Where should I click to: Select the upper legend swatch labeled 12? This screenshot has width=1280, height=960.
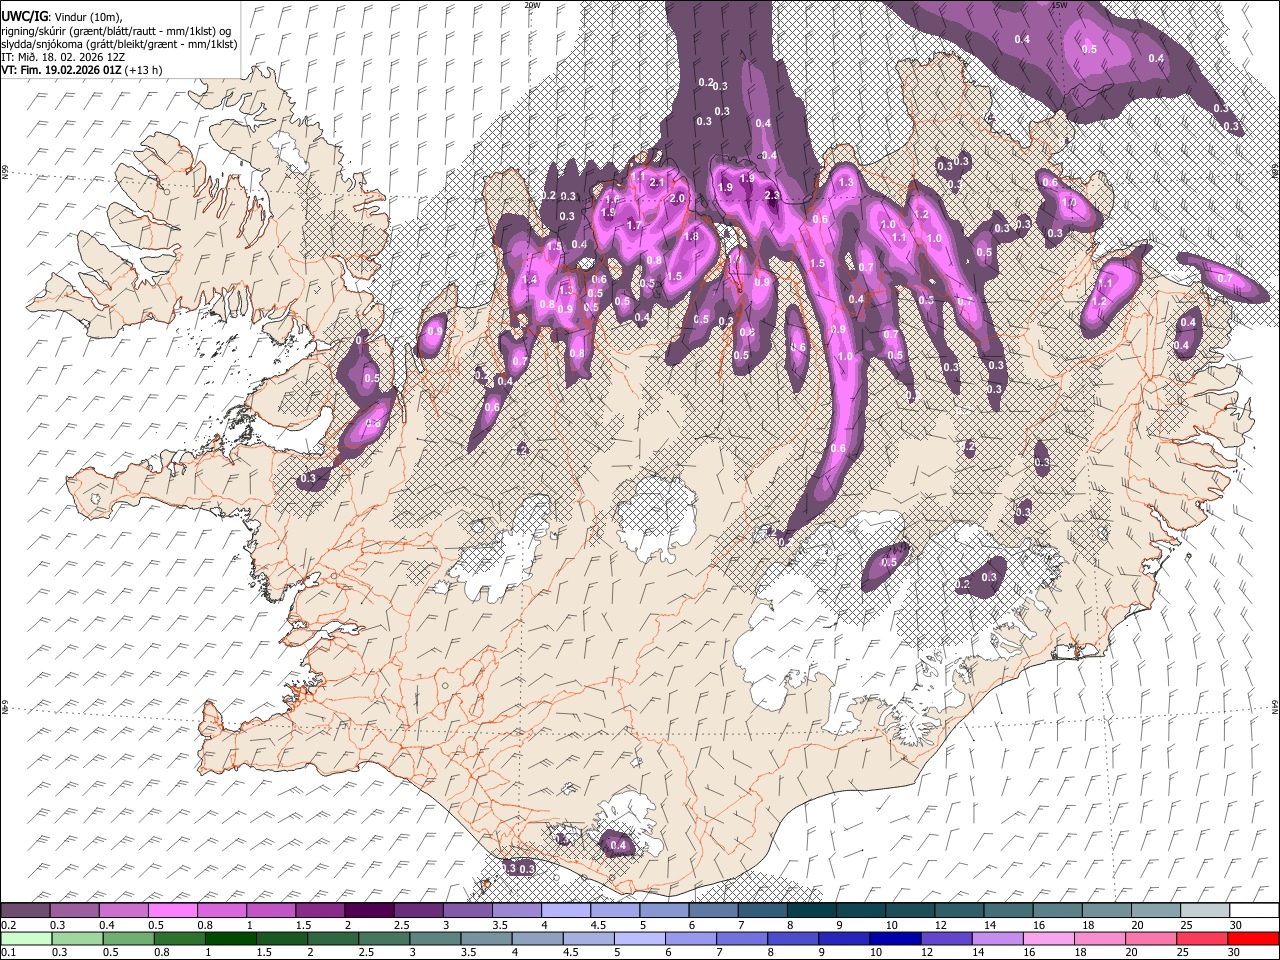pos(959,911)
